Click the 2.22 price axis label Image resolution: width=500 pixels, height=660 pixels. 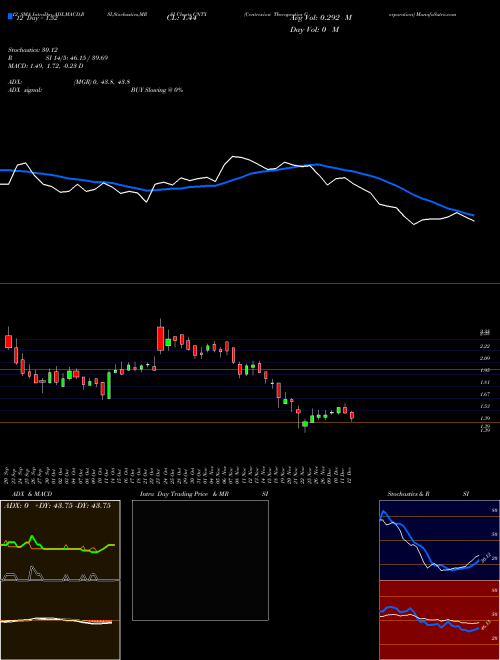click(x=485, y=346)
